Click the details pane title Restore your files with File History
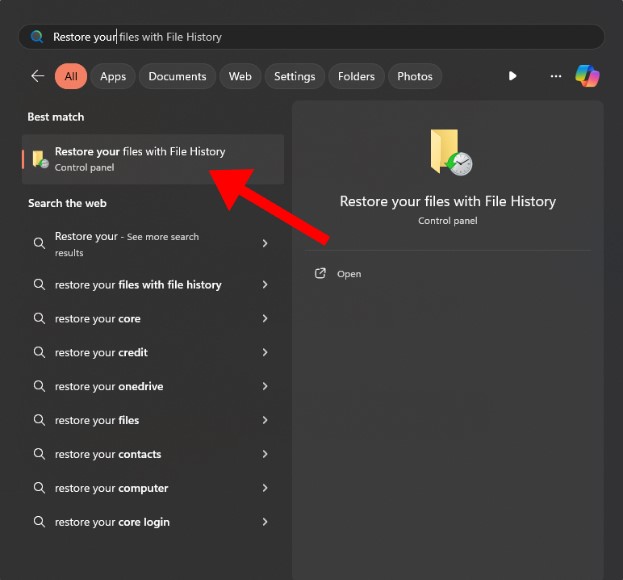This screenshot has height=580, width=623. click(448, 201)
